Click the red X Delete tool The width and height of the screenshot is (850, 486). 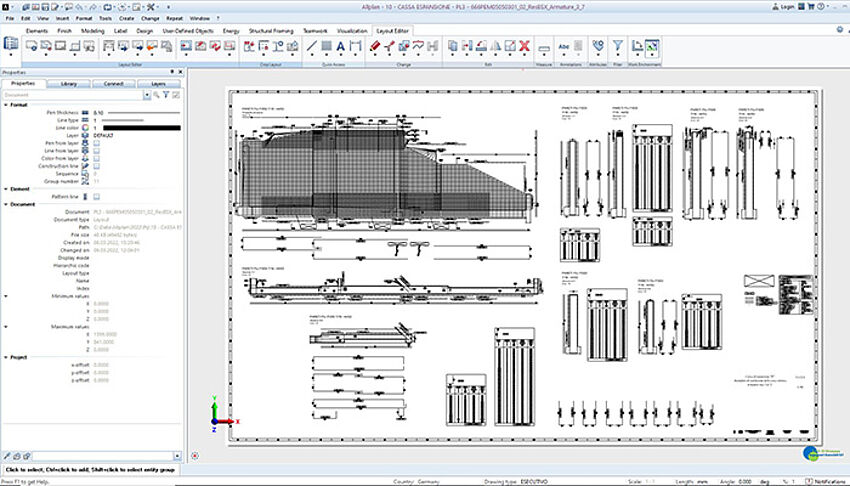(525, 46)
